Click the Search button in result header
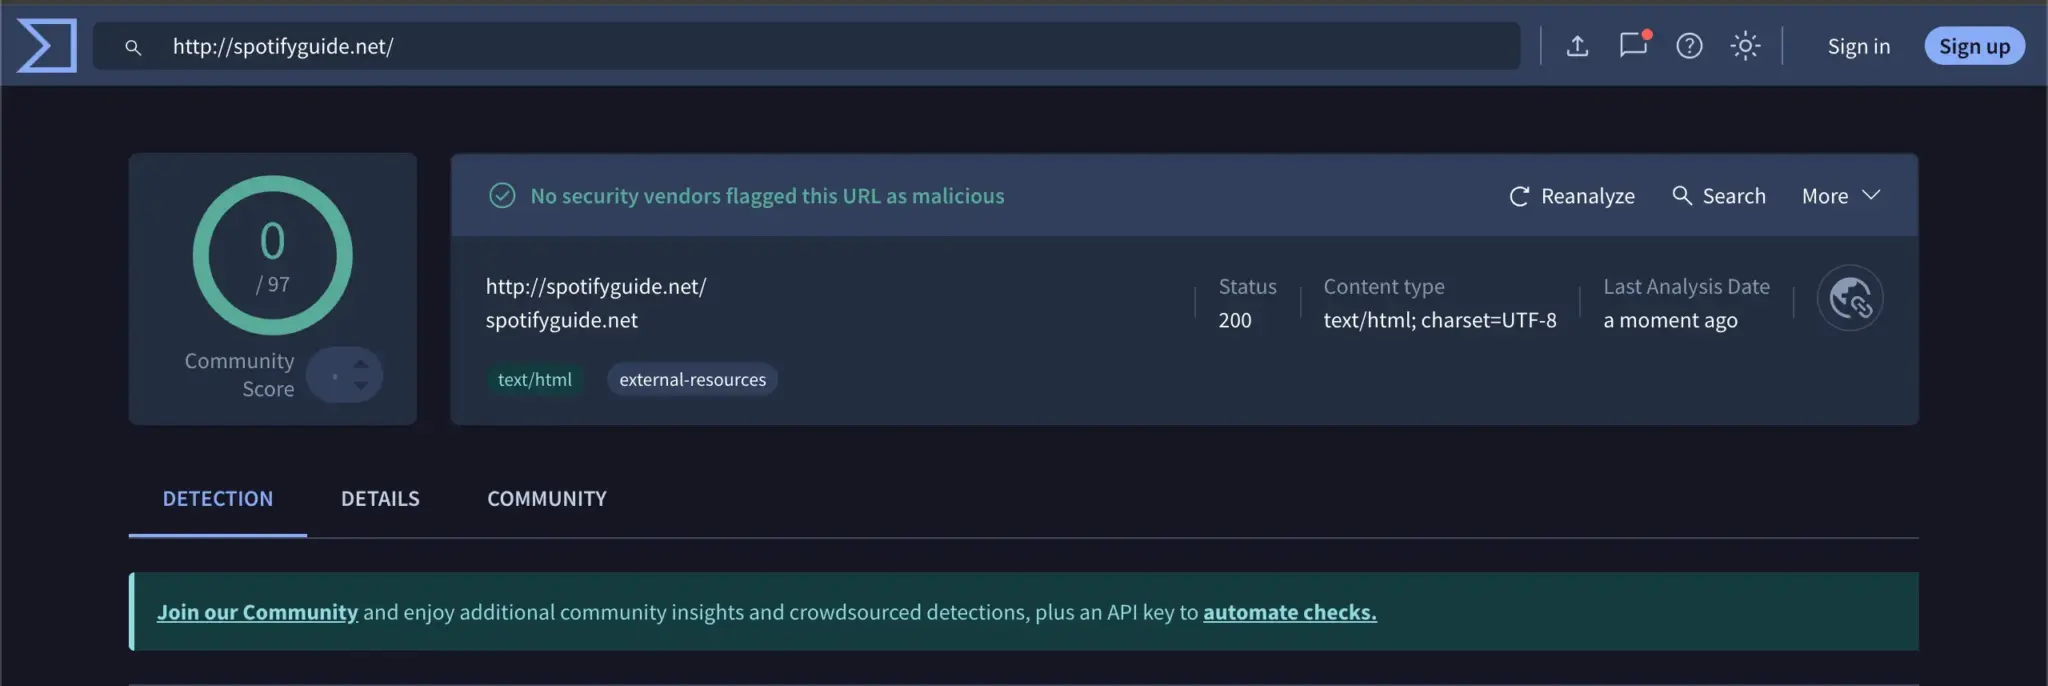Viewport: 2048px width, 686px height. pos(1719,196)
